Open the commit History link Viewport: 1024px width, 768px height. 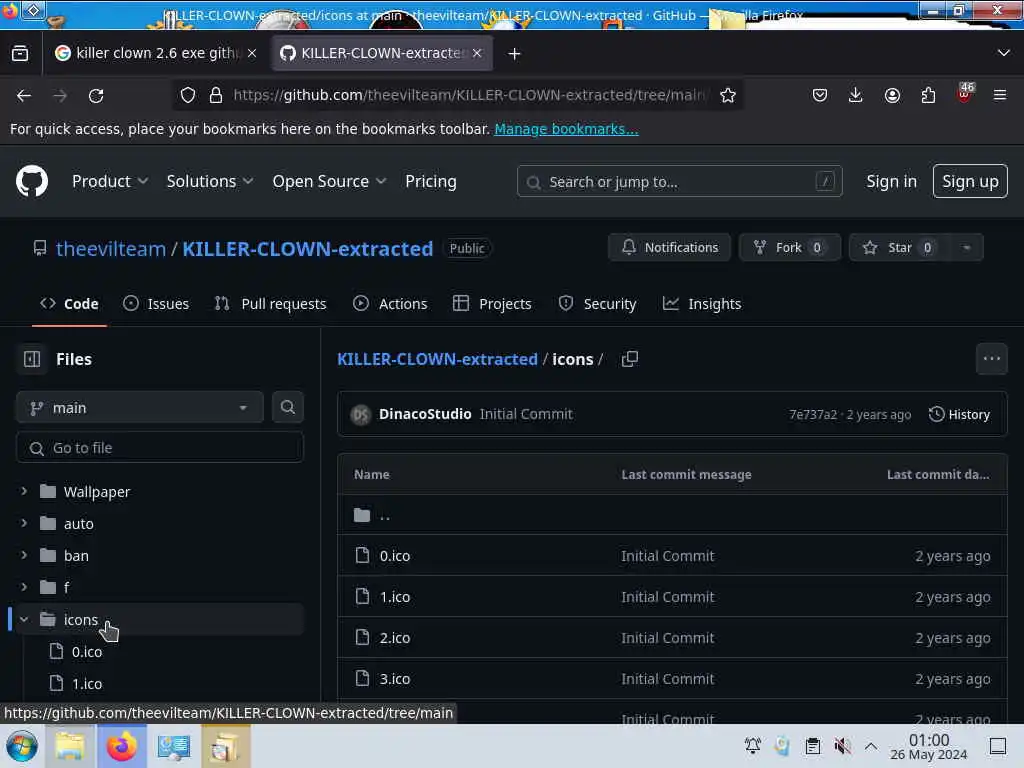click(959, 414)
